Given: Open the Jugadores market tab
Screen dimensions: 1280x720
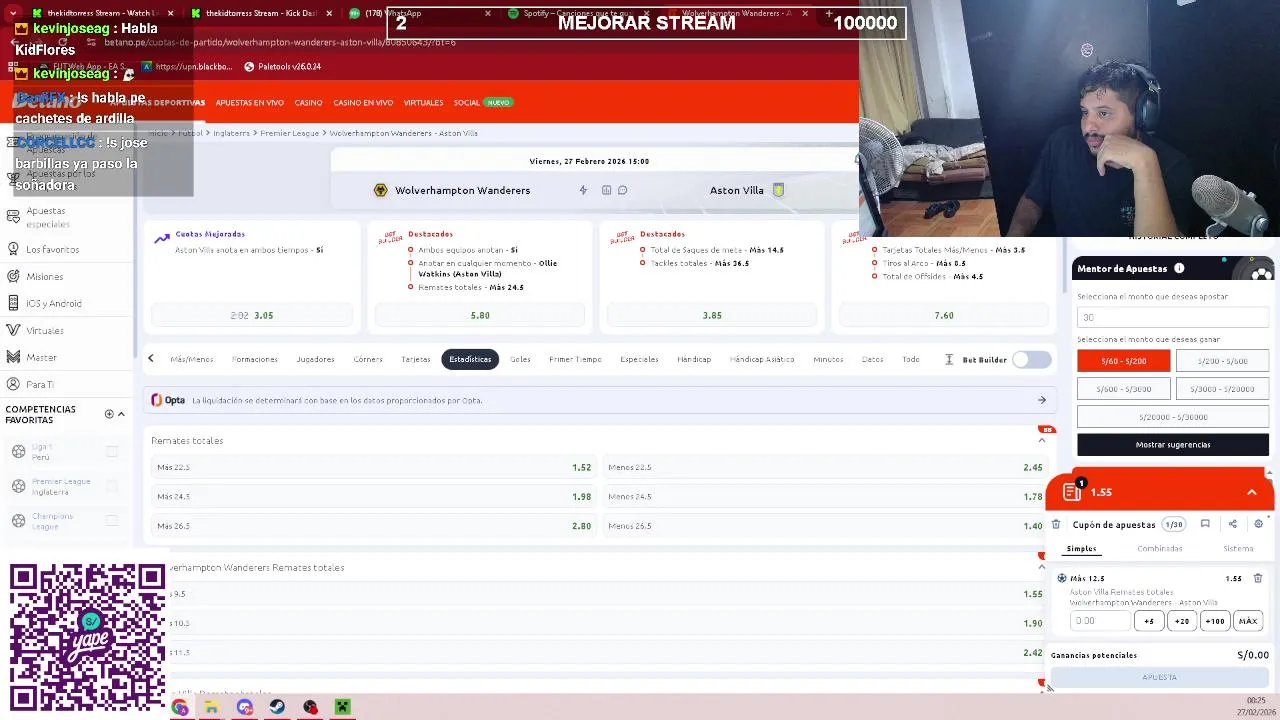Looking at the screenshot, I should (x=315, y=359).
